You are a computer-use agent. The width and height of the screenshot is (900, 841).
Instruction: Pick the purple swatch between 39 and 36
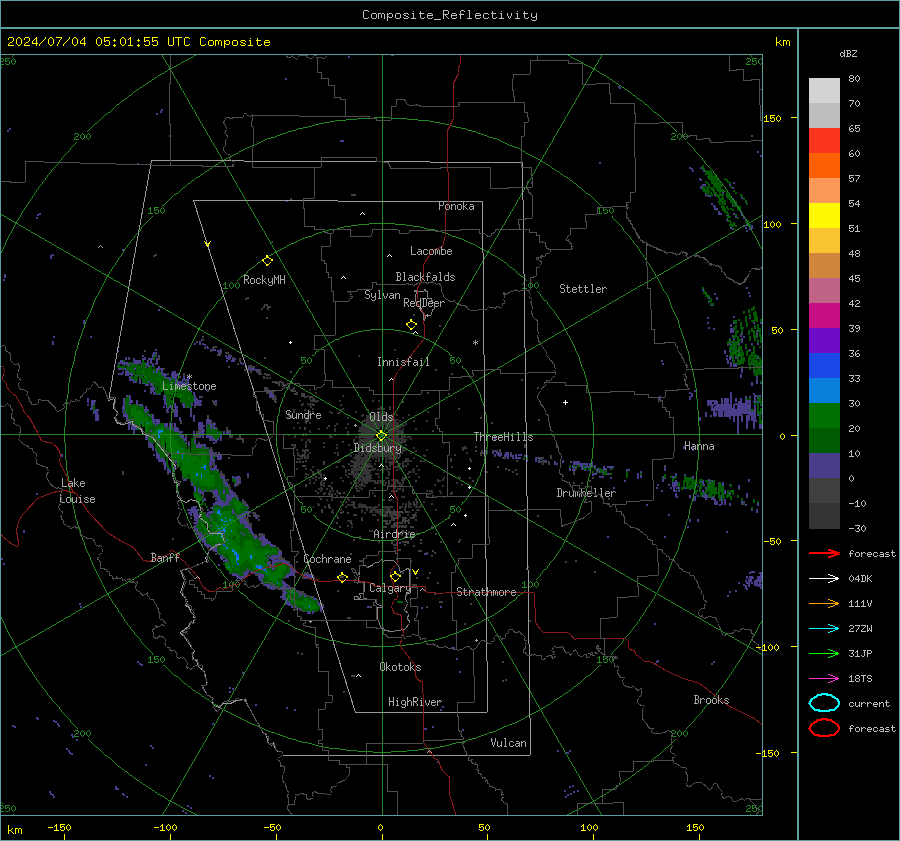(824, 341)
